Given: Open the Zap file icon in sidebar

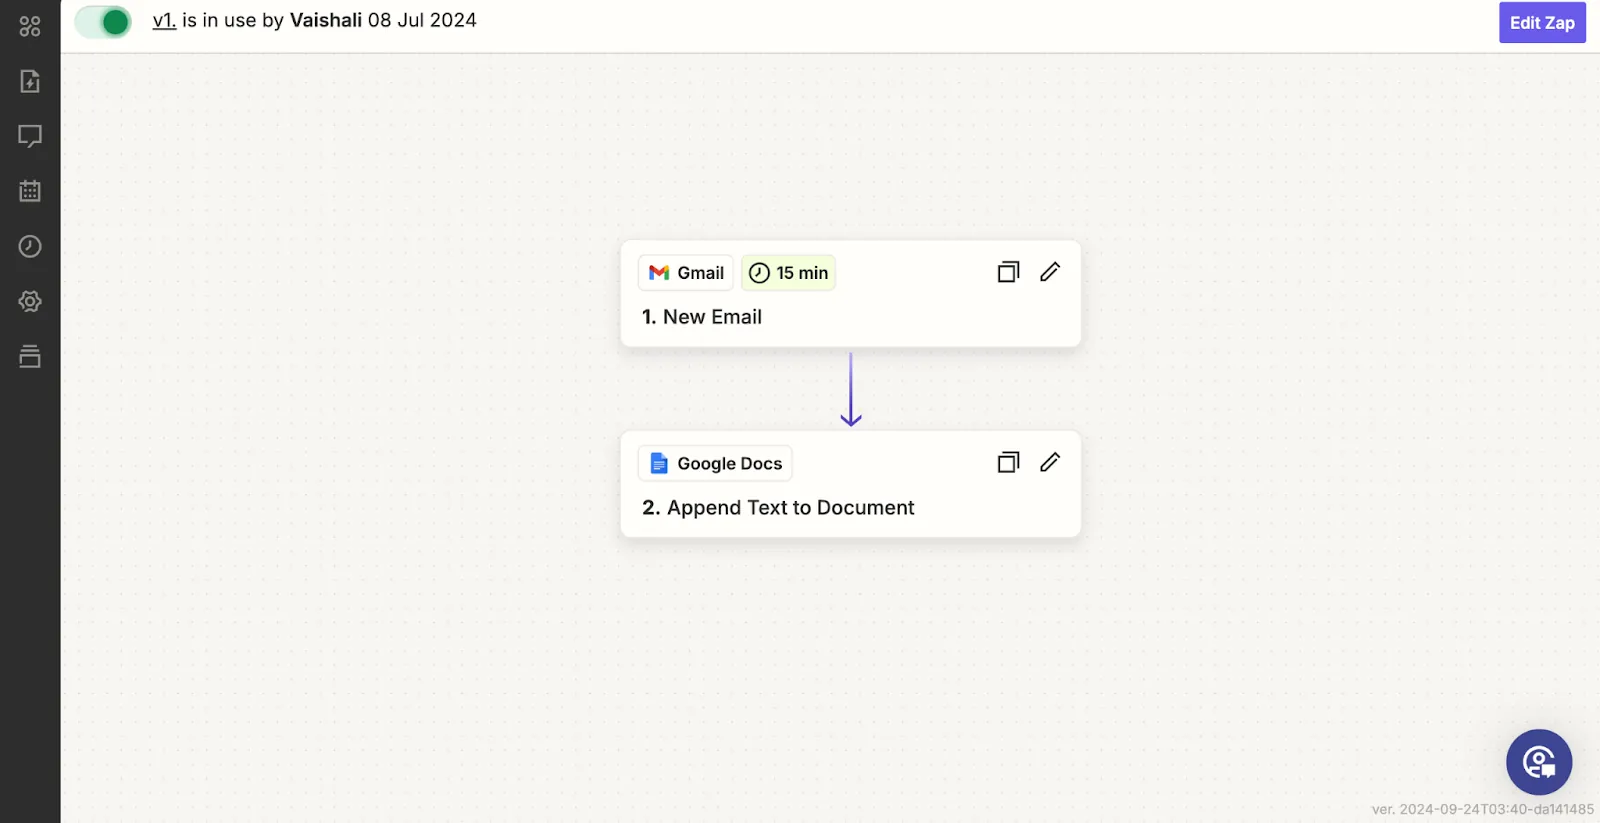Looking at the screenshot, I should coord(30,81).
